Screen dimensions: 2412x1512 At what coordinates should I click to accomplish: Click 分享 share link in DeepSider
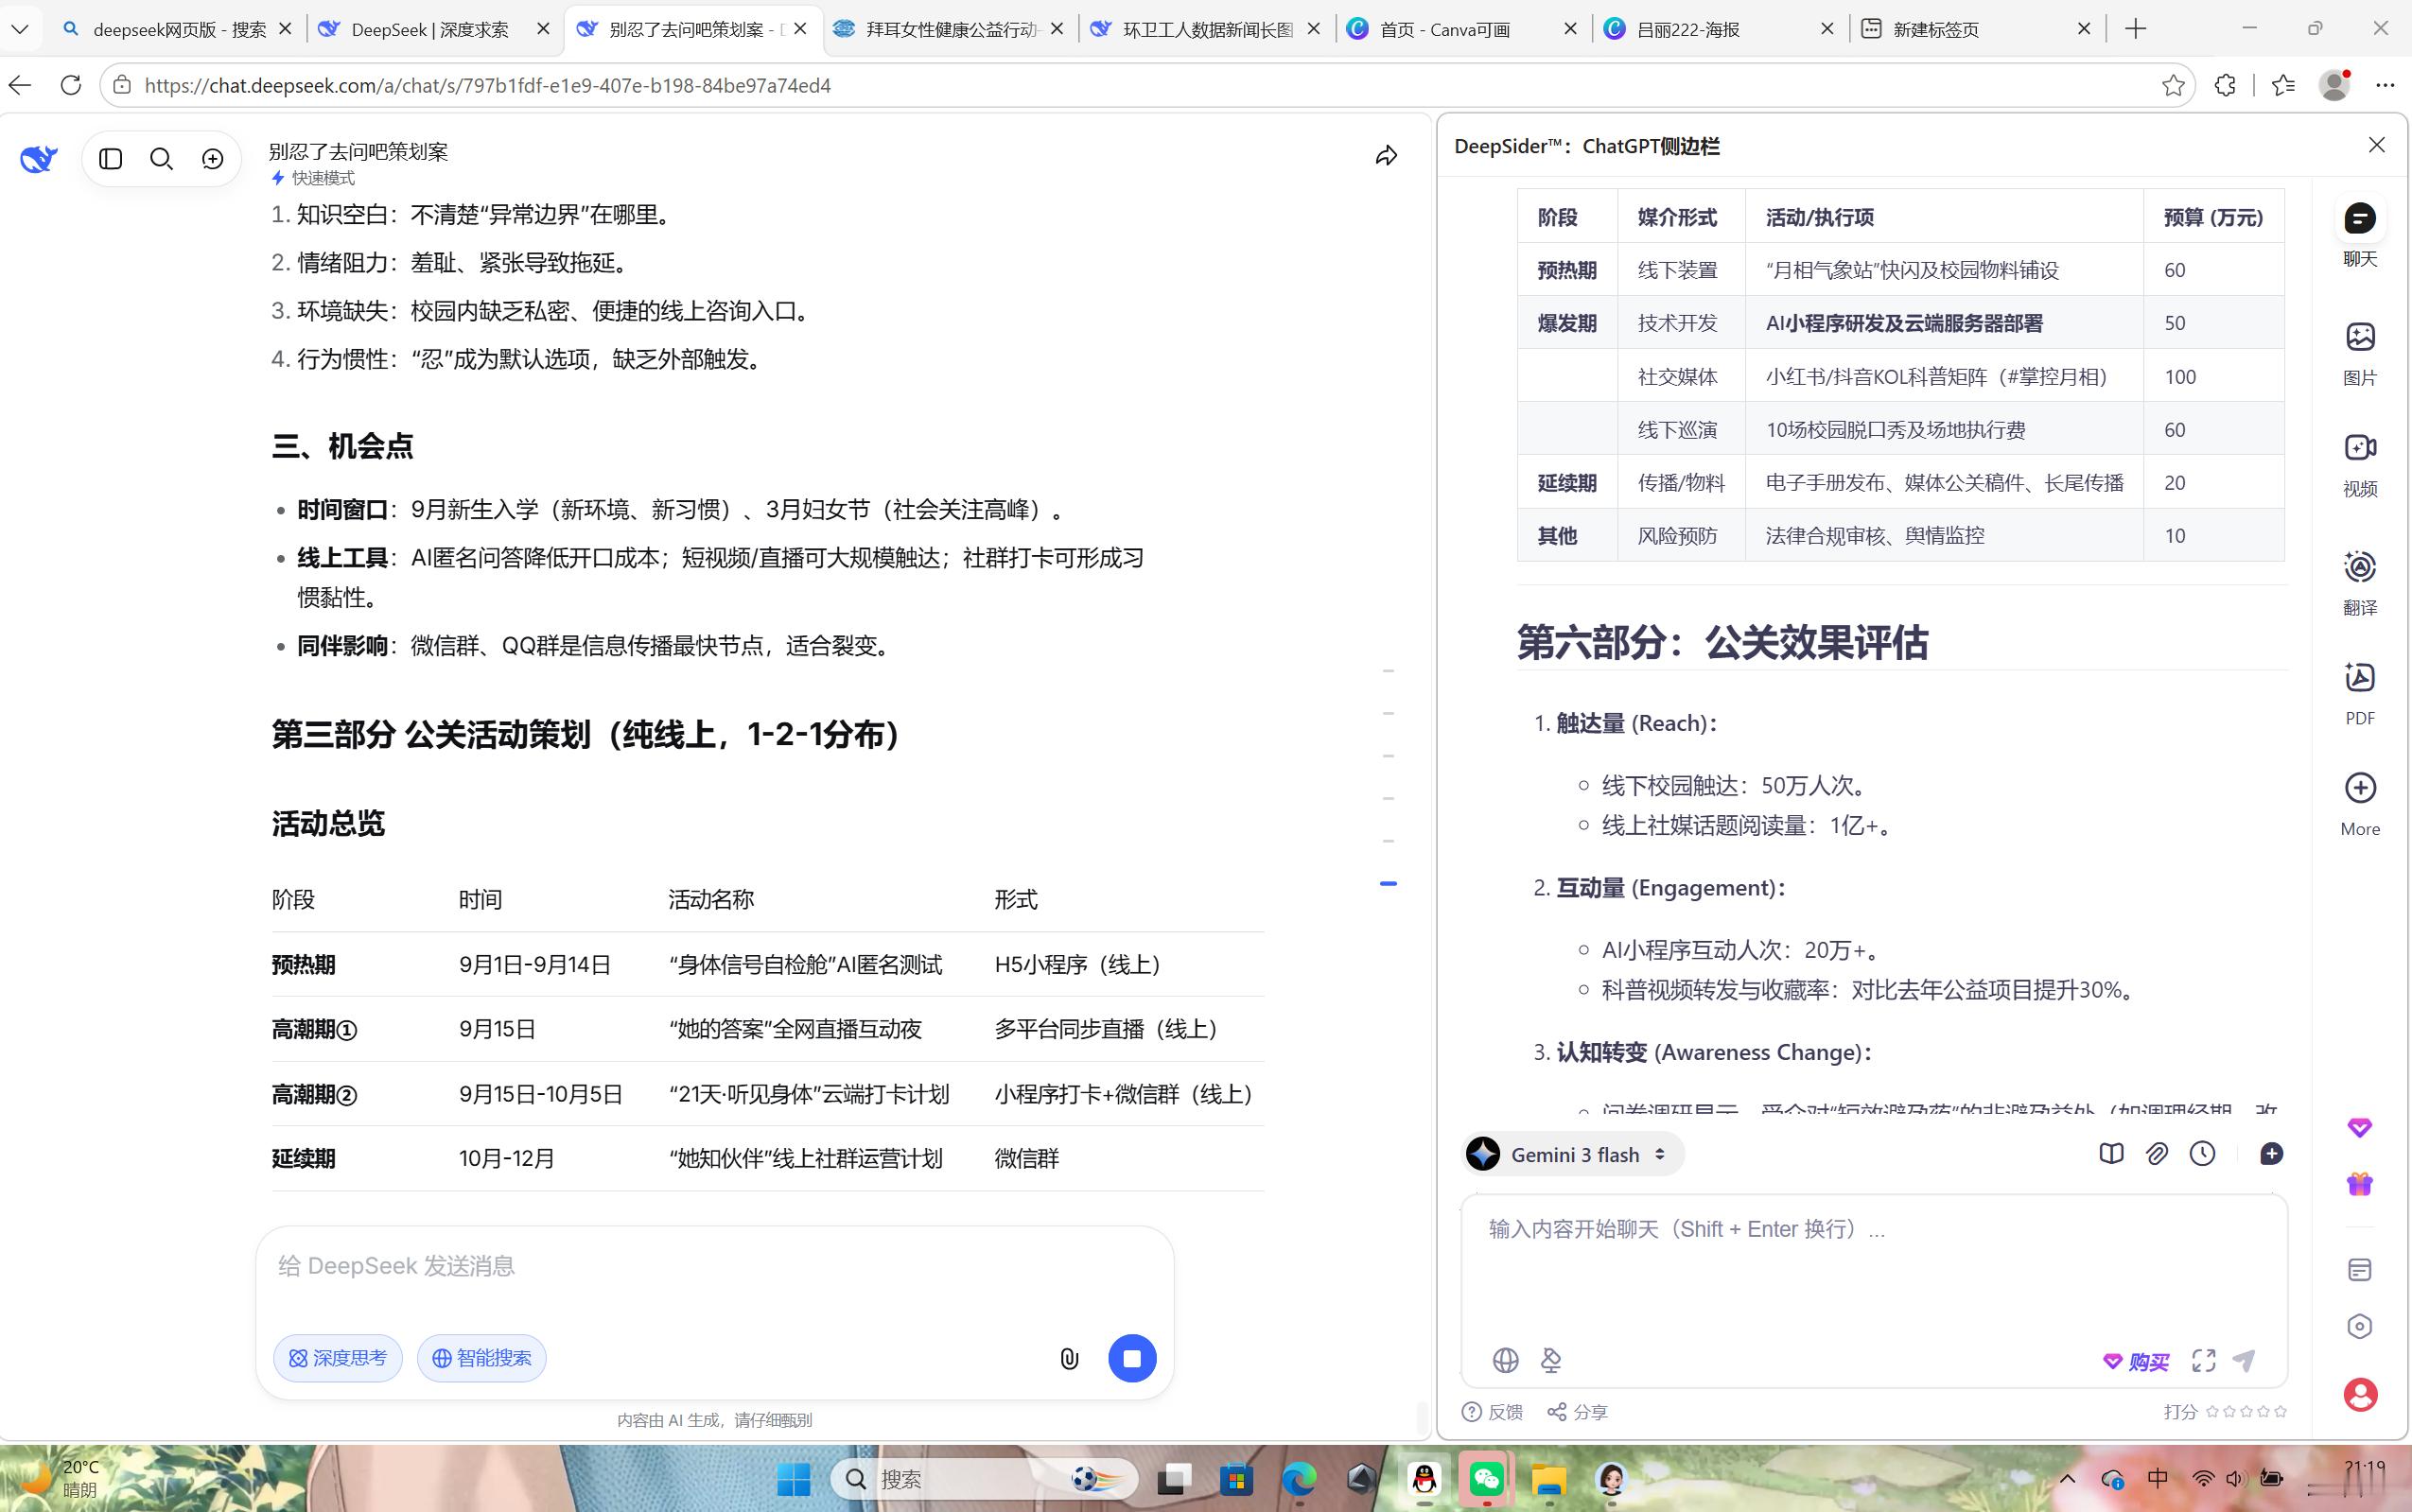tap(1577, 1412)
